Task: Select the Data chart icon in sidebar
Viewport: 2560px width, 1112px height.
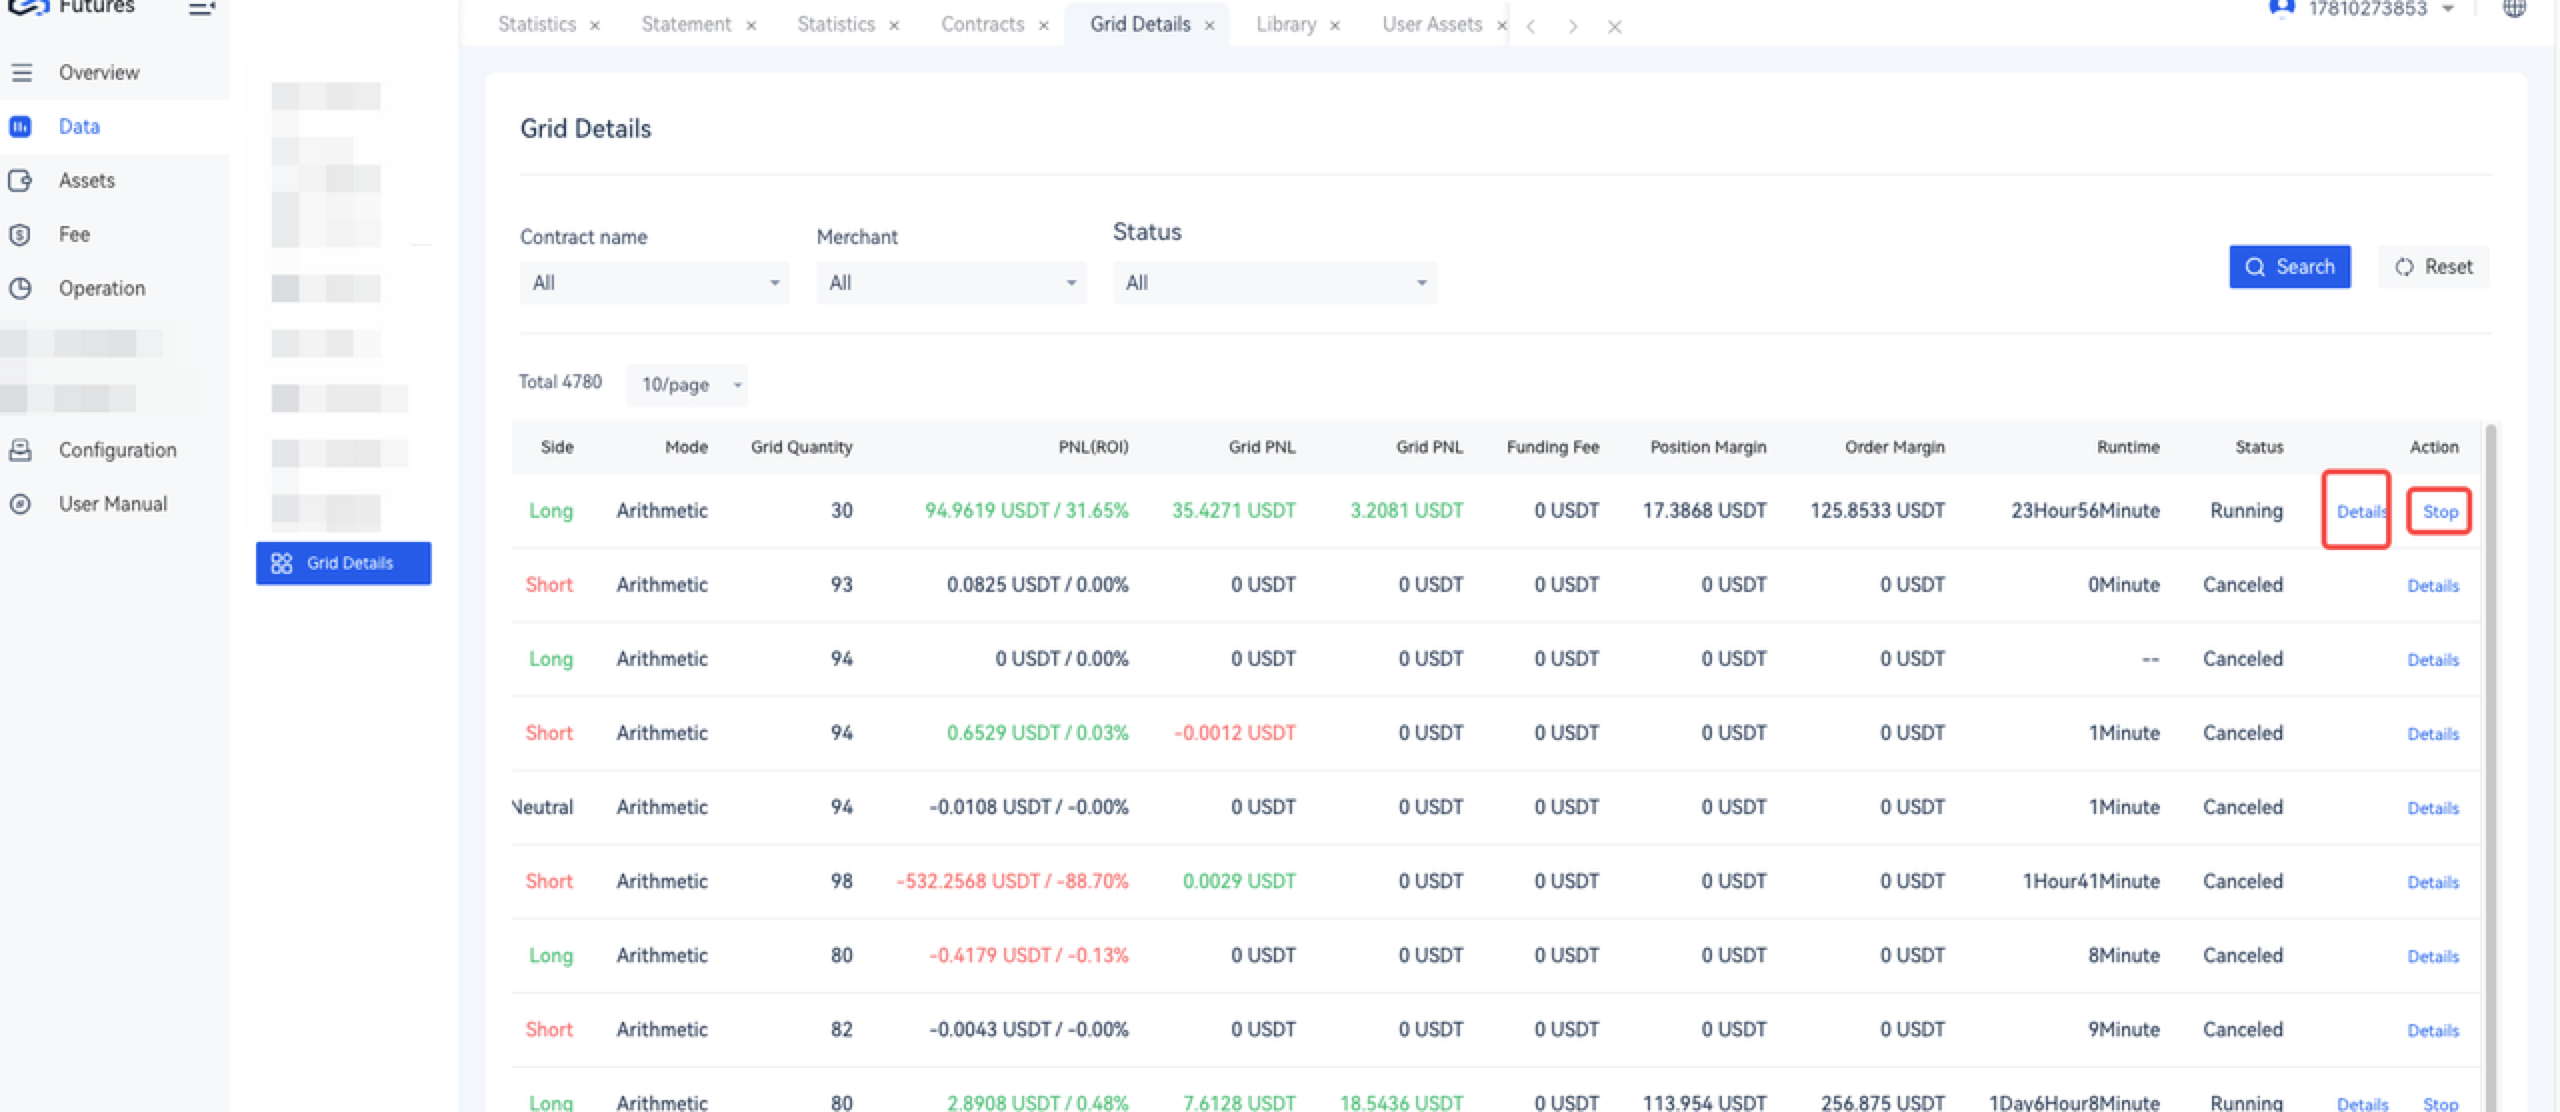Action: [x=20, y=126]
